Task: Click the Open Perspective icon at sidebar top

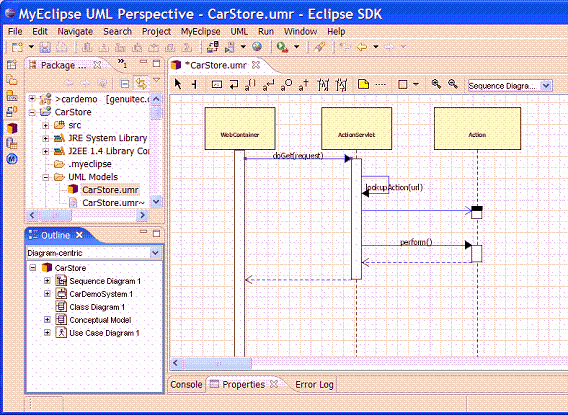Action: [12, 65]
